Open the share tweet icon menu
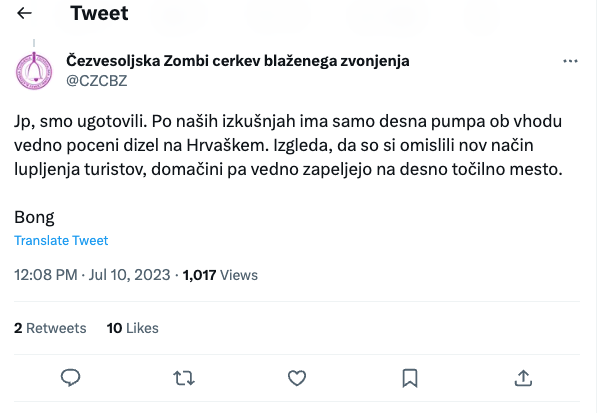608x413 pixels. click(522, 377)
